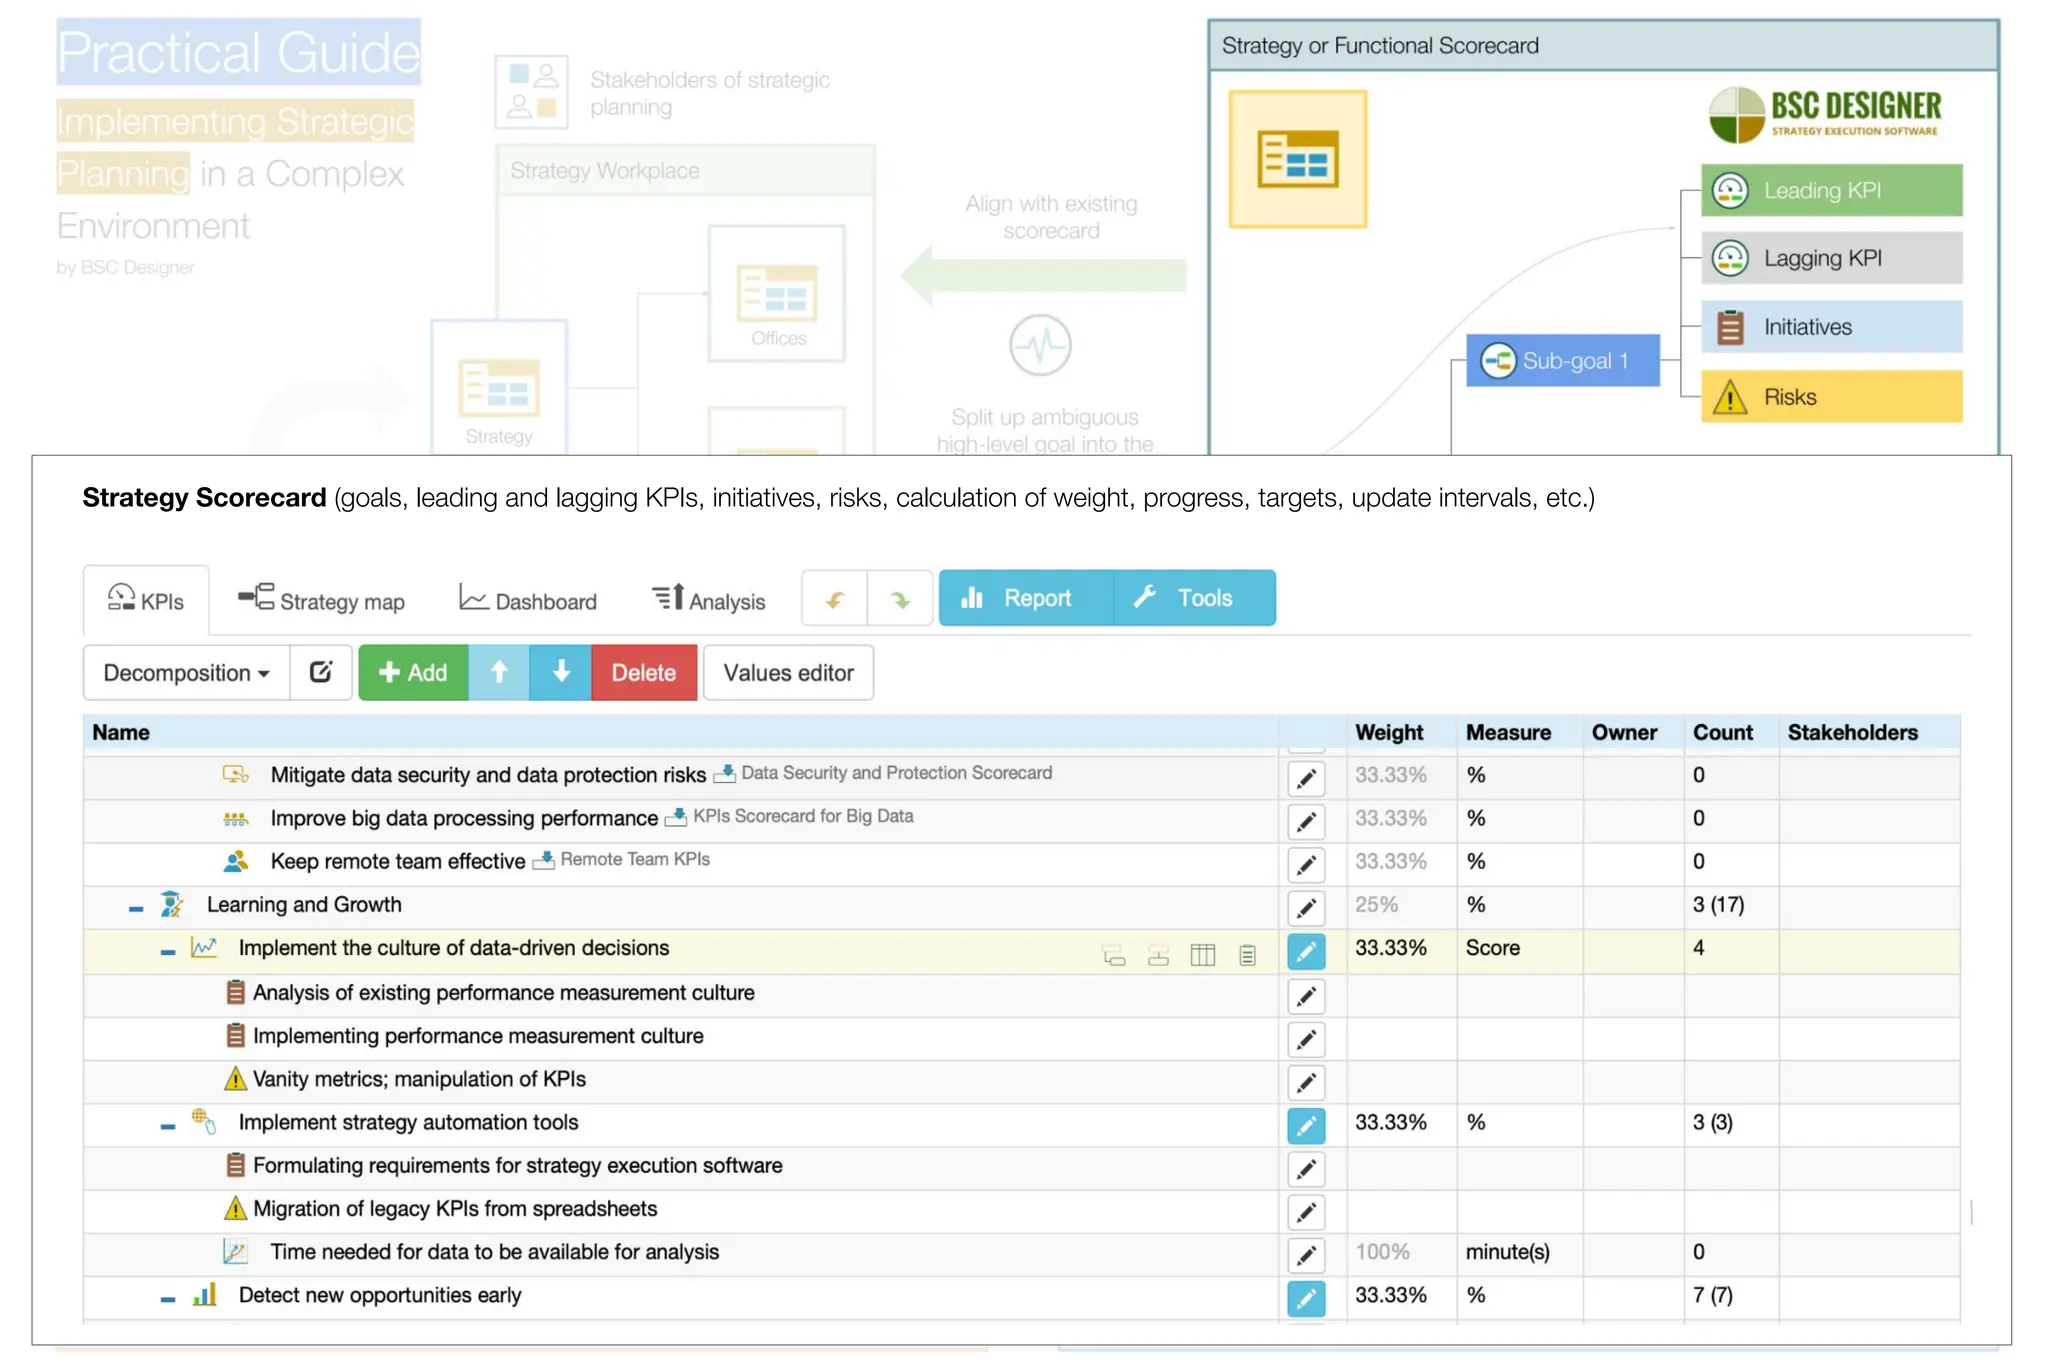Collapse the Learning and Growth group
2048x1365 pixels.
pyautogui.click(x=136, y=908)
